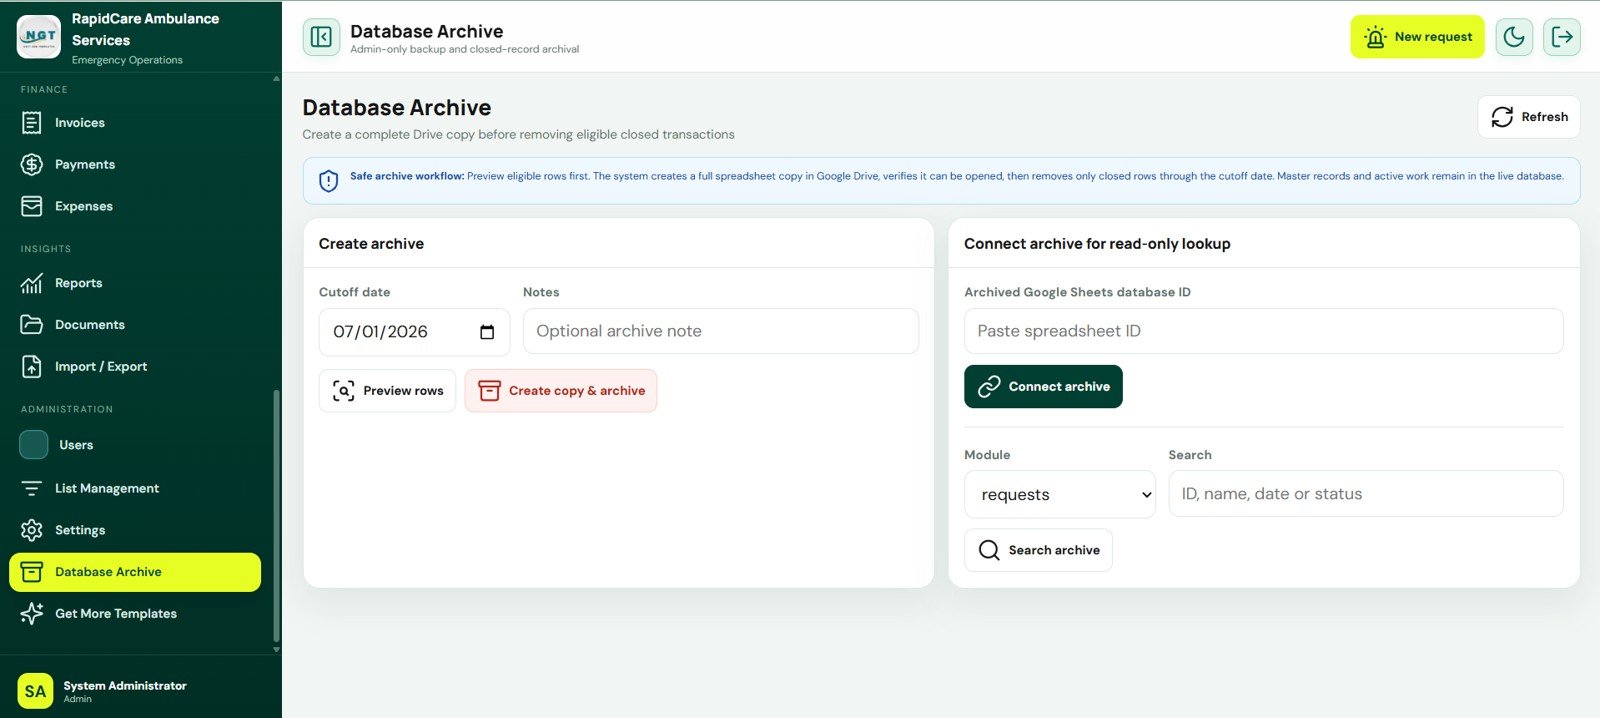Click the Expenses card icon
1600x718 pixels.
(32, 206)
